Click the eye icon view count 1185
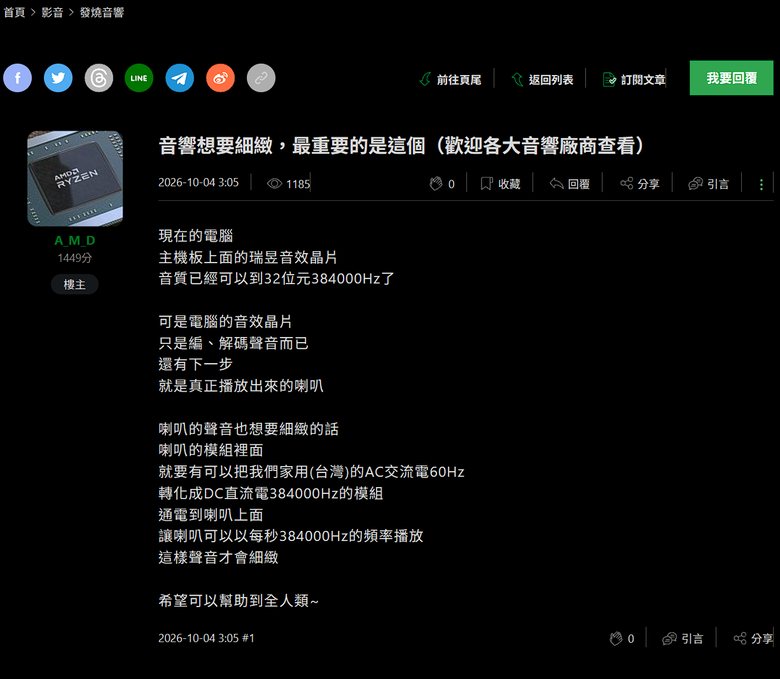 289,184
